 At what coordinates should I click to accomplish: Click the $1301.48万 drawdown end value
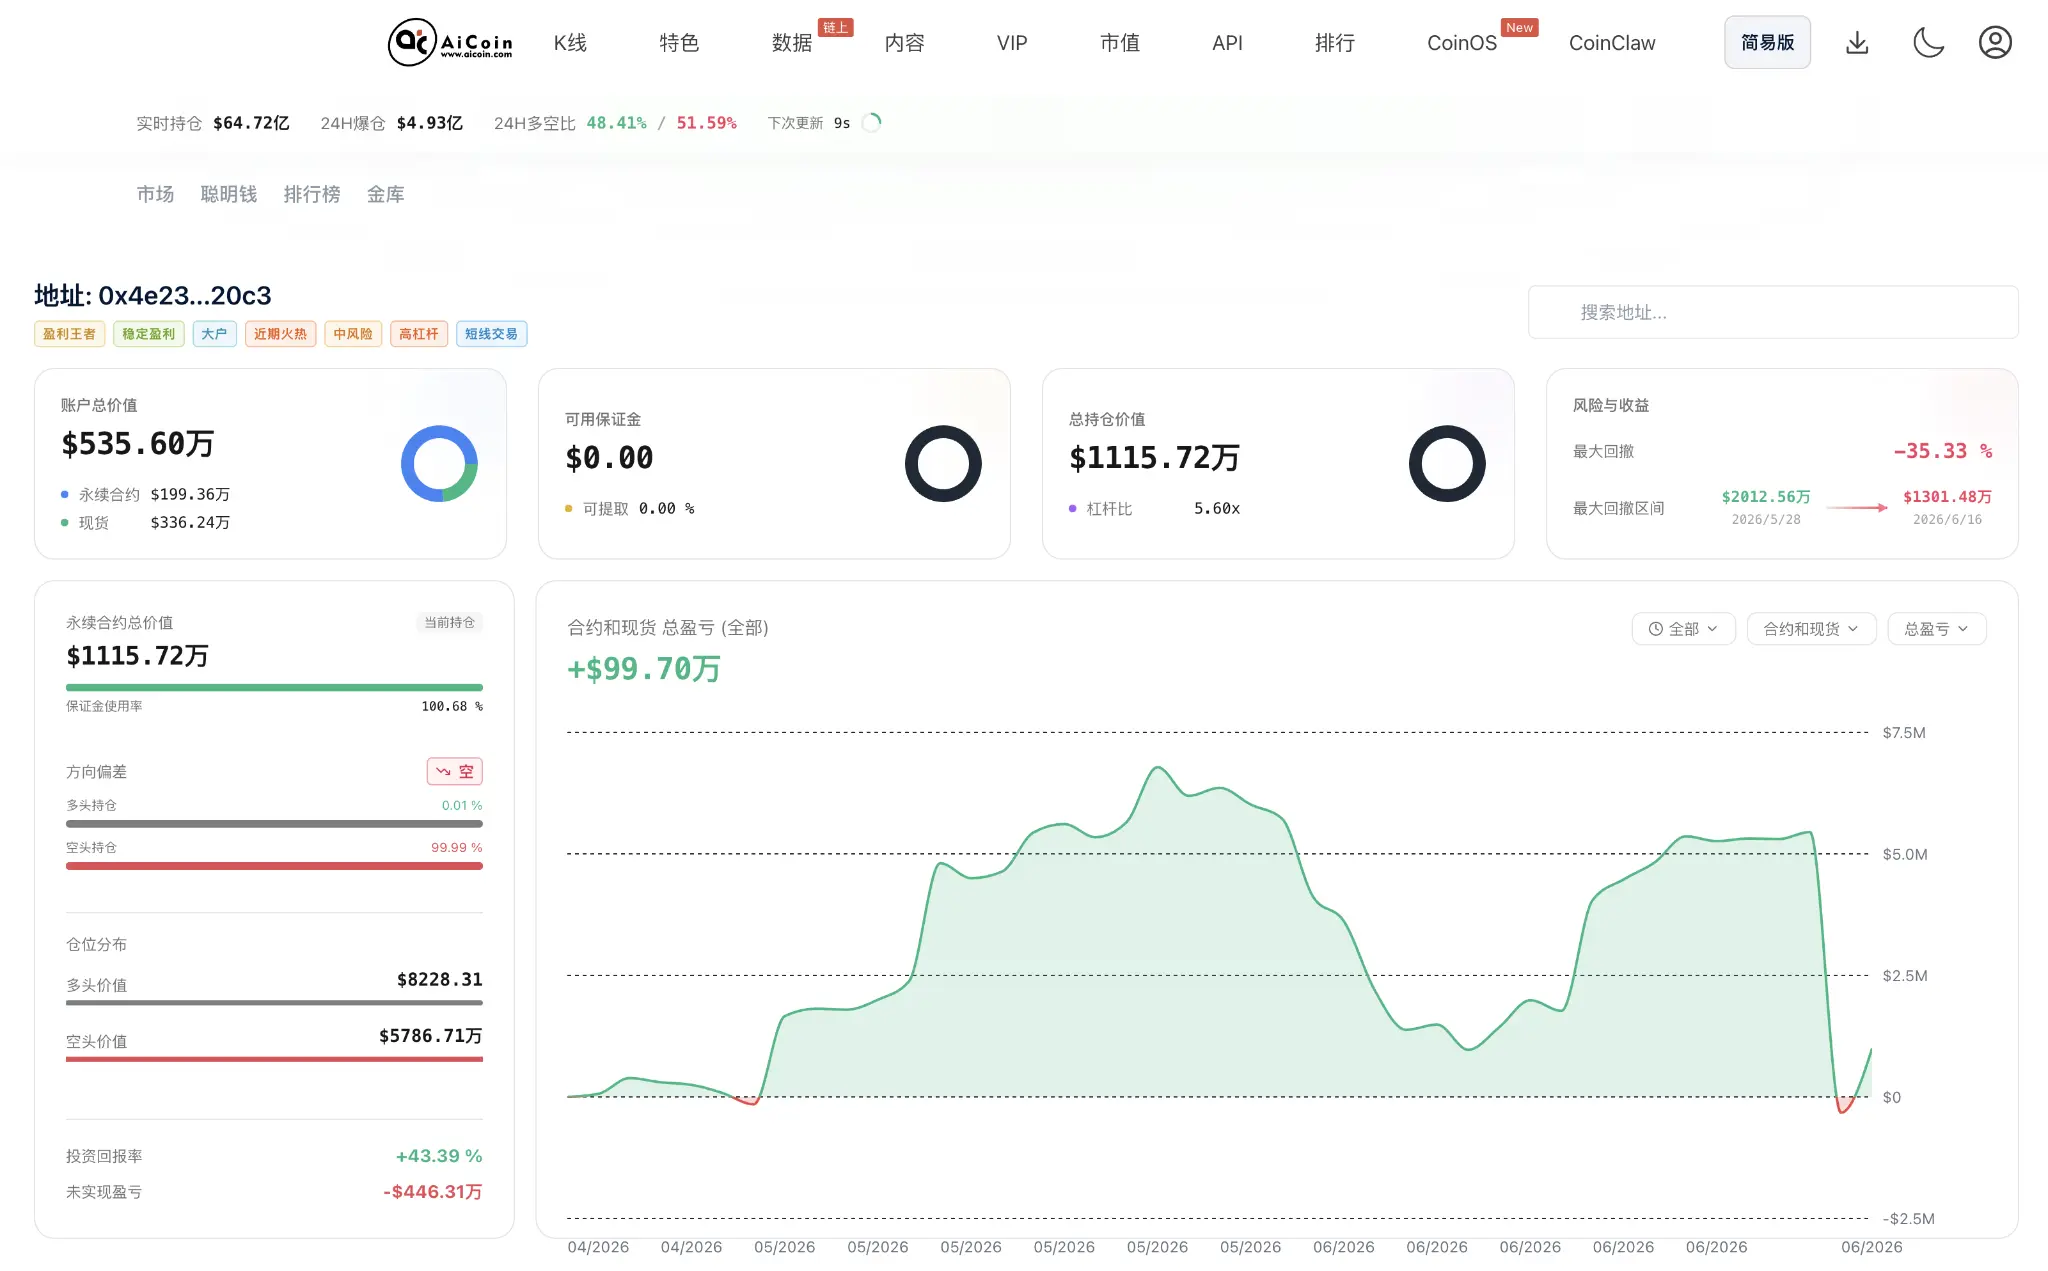[1947, 497]
